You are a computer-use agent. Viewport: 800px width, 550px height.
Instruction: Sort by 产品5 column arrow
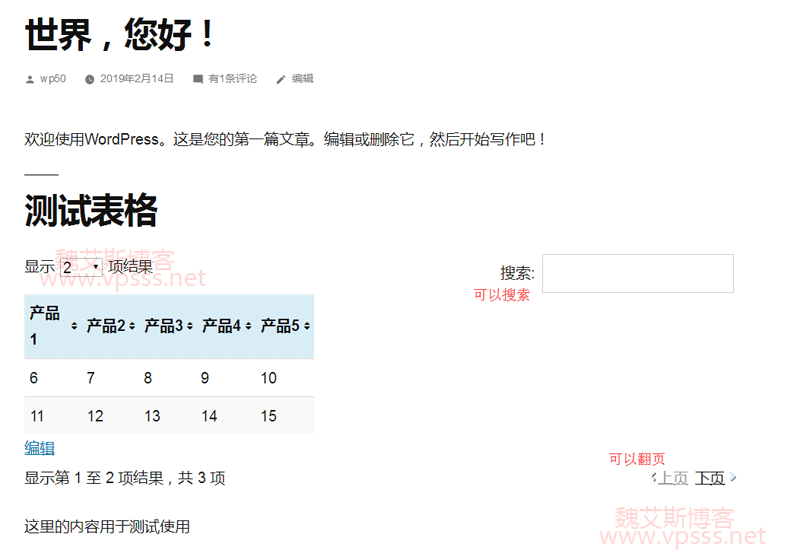pos(307,326)
